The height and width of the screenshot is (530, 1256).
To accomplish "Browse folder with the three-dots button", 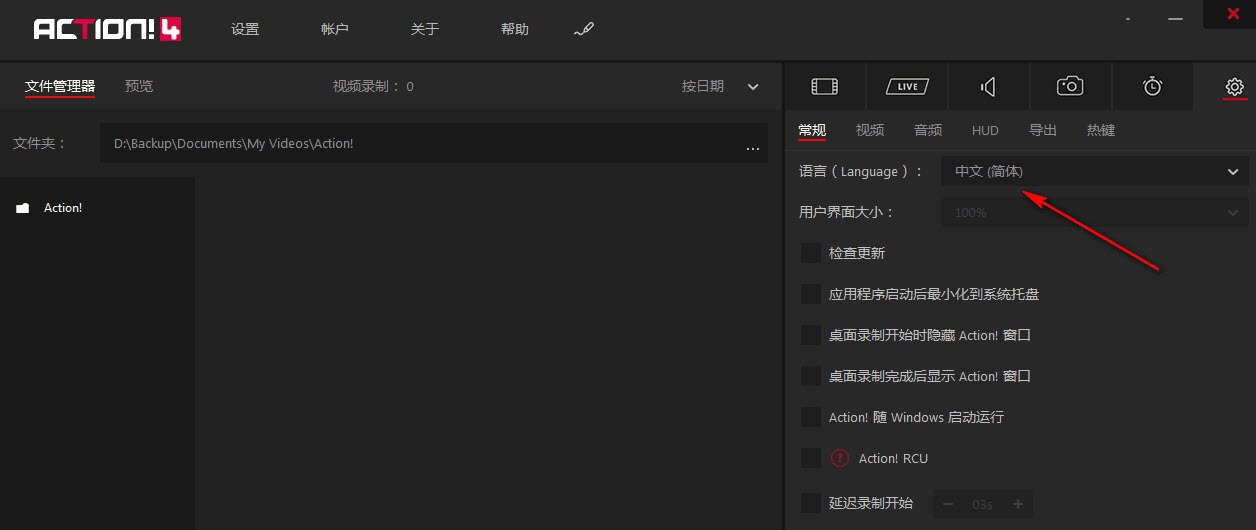I will point(753,147).
